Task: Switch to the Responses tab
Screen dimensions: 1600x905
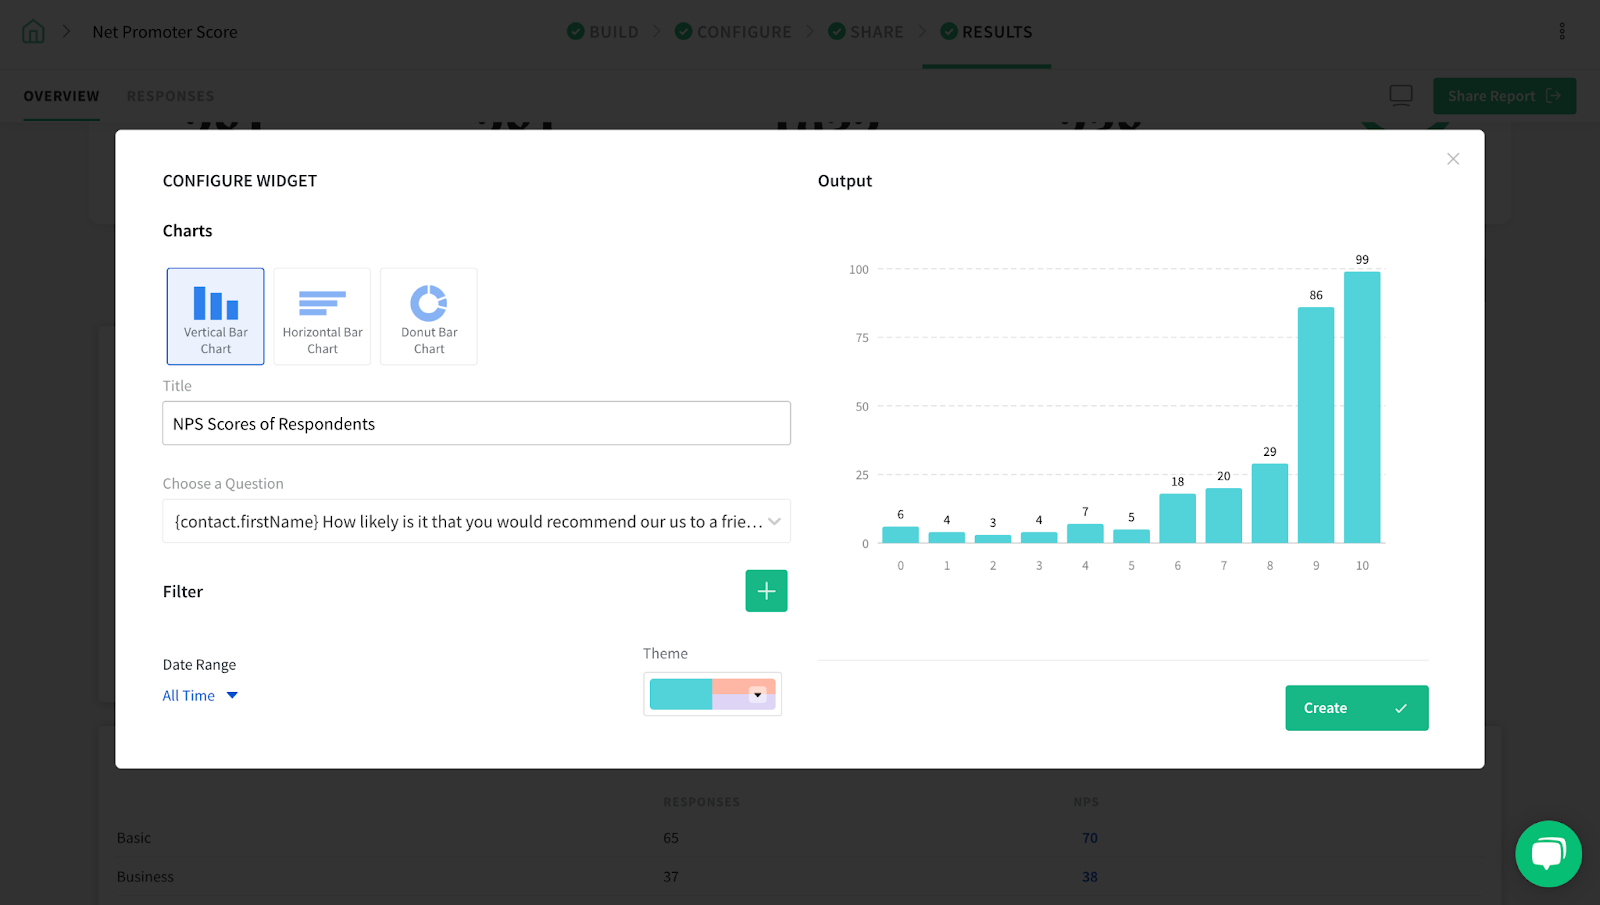Action: pyautogui.click(x=170, y=96)
